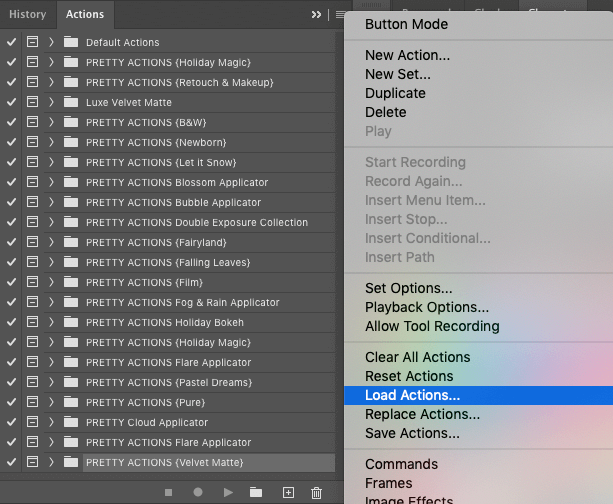Switch to the History tab
The height and width of the screenshot is (504, 613).
(x=28, y=14)
